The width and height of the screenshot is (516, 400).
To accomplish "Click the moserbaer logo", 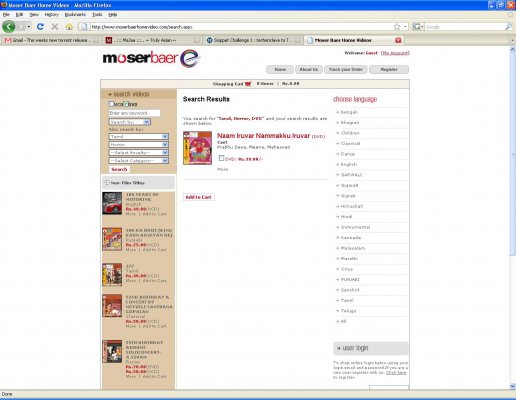I will [151, 58].
